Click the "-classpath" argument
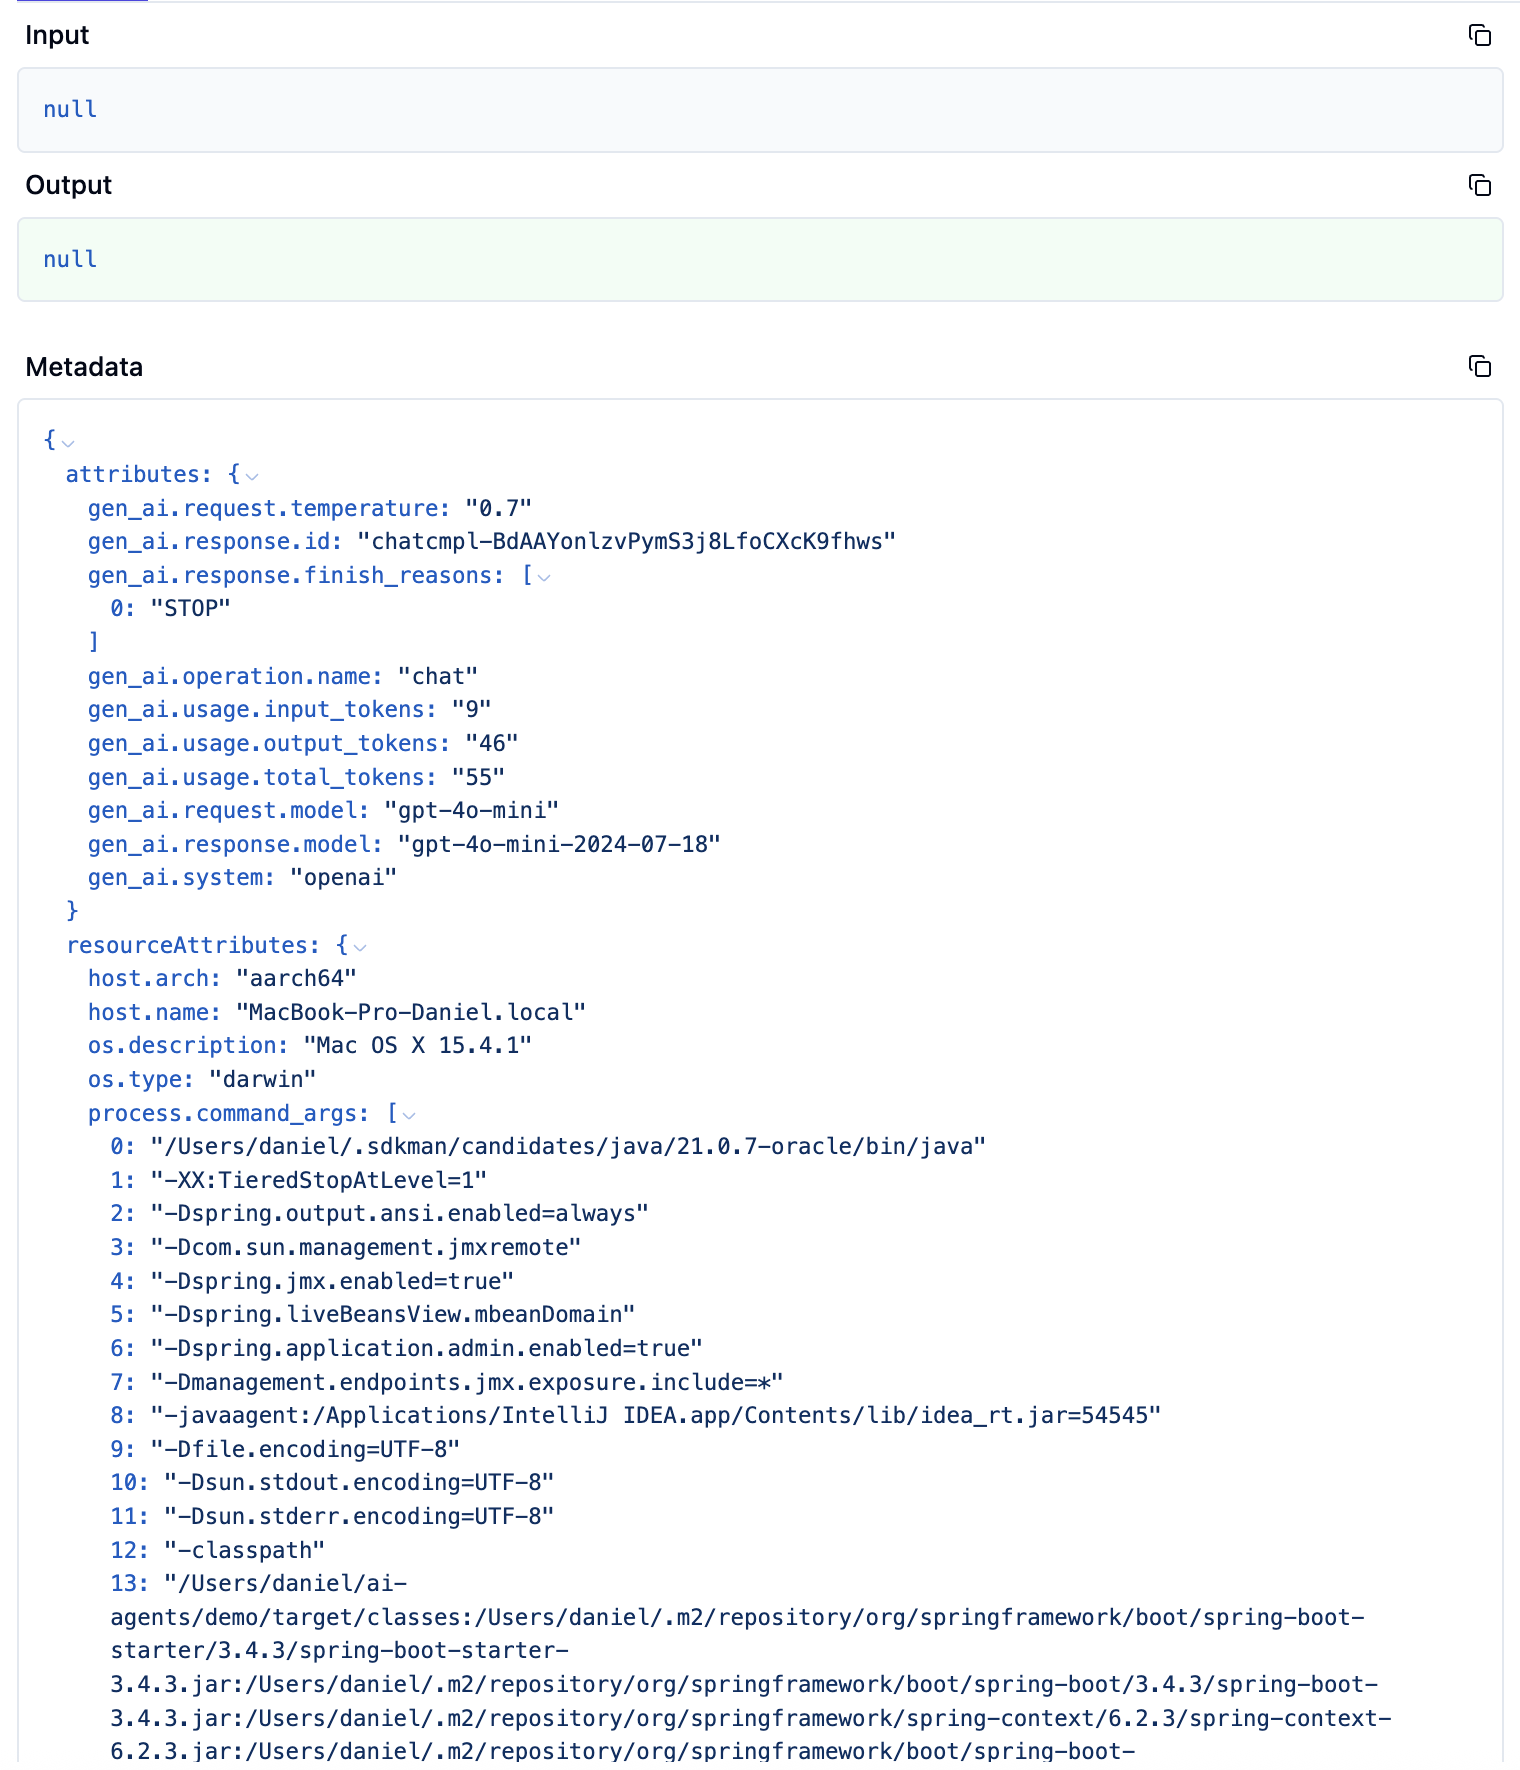 pyautogui.click(x=245, y=1550)
